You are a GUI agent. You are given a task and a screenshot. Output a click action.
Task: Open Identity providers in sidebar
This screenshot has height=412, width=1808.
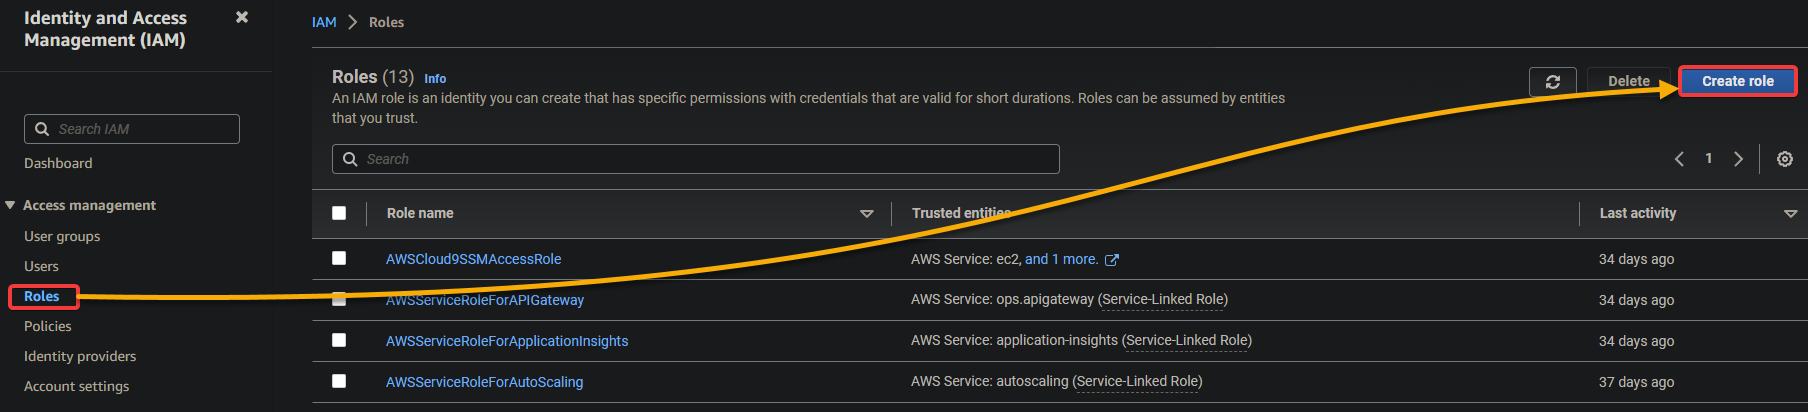(80, 356)
